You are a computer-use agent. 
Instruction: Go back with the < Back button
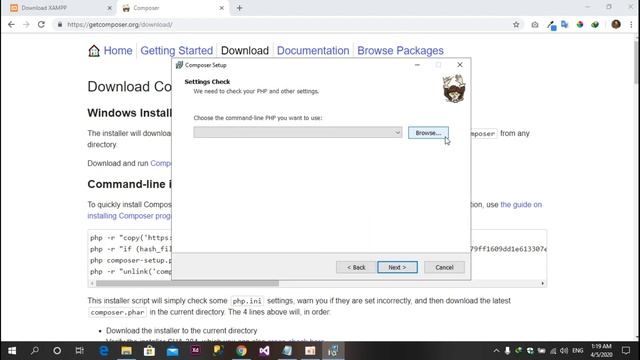click(x=356, y=267)
